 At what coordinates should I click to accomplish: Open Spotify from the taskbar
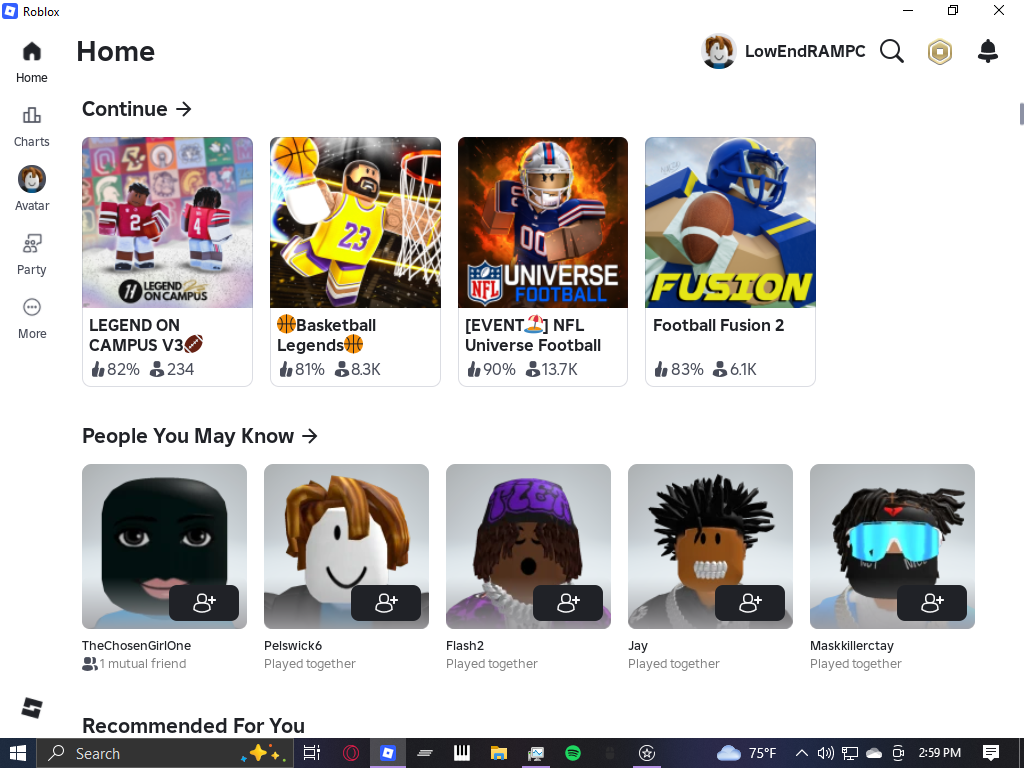(x=573, y=753)
